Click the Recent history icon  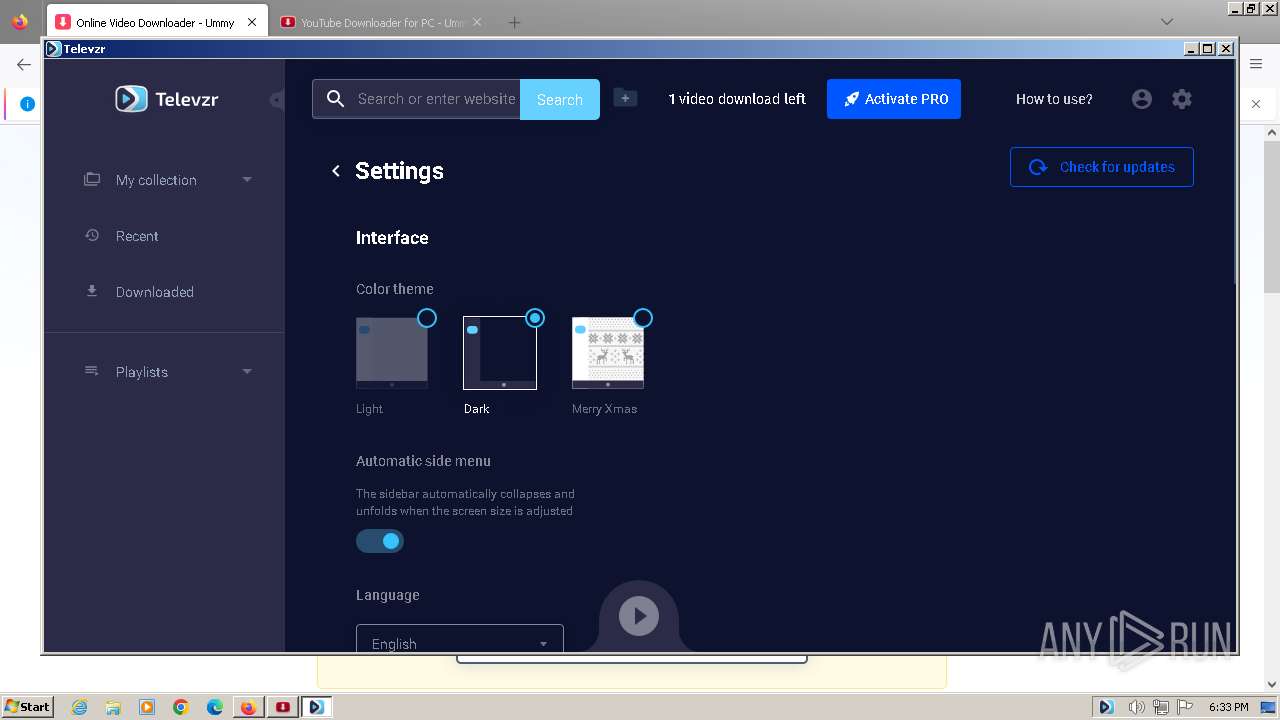[x=92, y=235]
